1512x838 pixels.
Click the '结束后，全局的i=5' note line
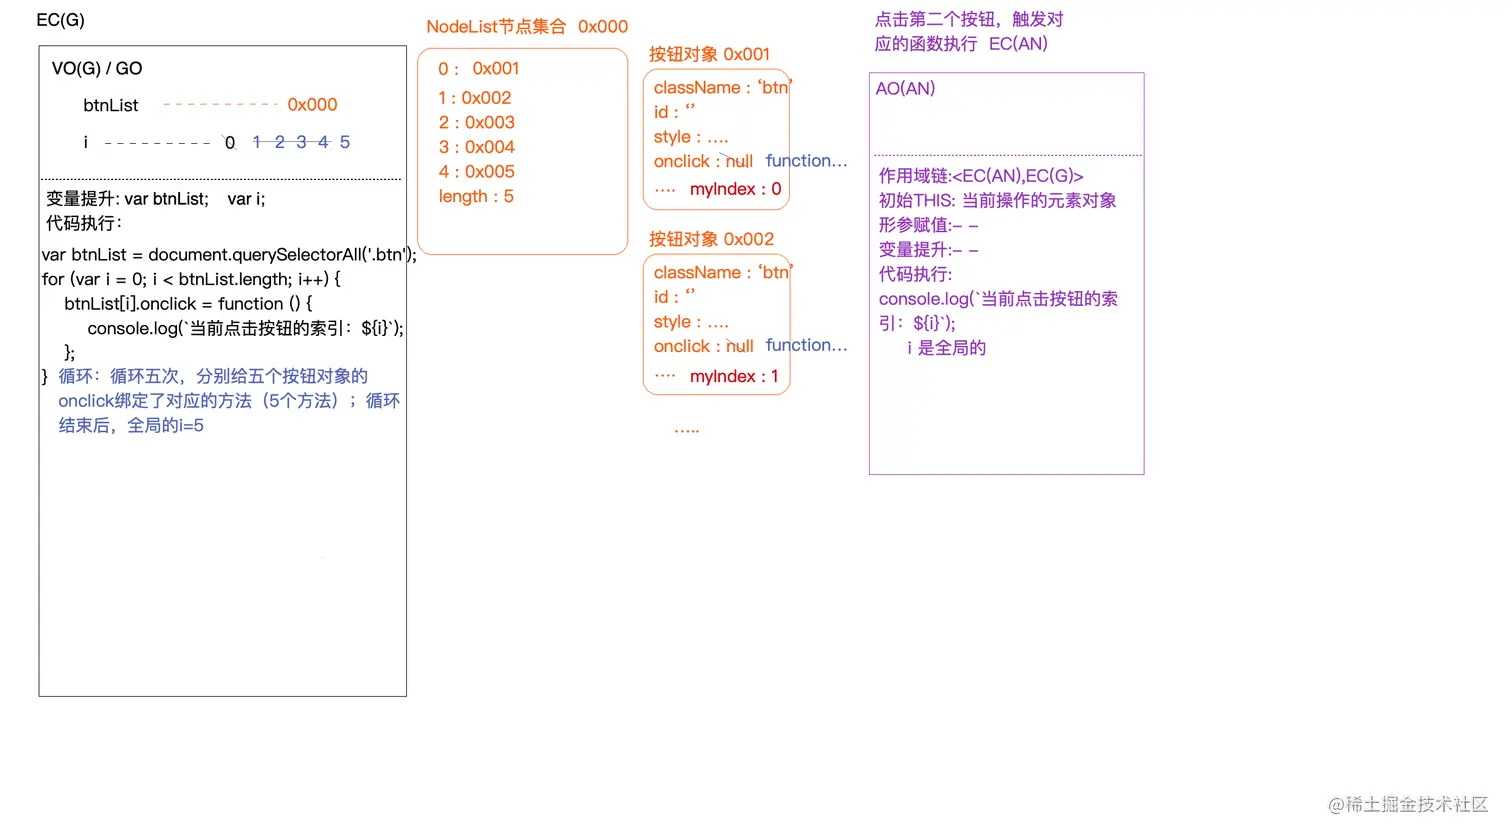131,425
